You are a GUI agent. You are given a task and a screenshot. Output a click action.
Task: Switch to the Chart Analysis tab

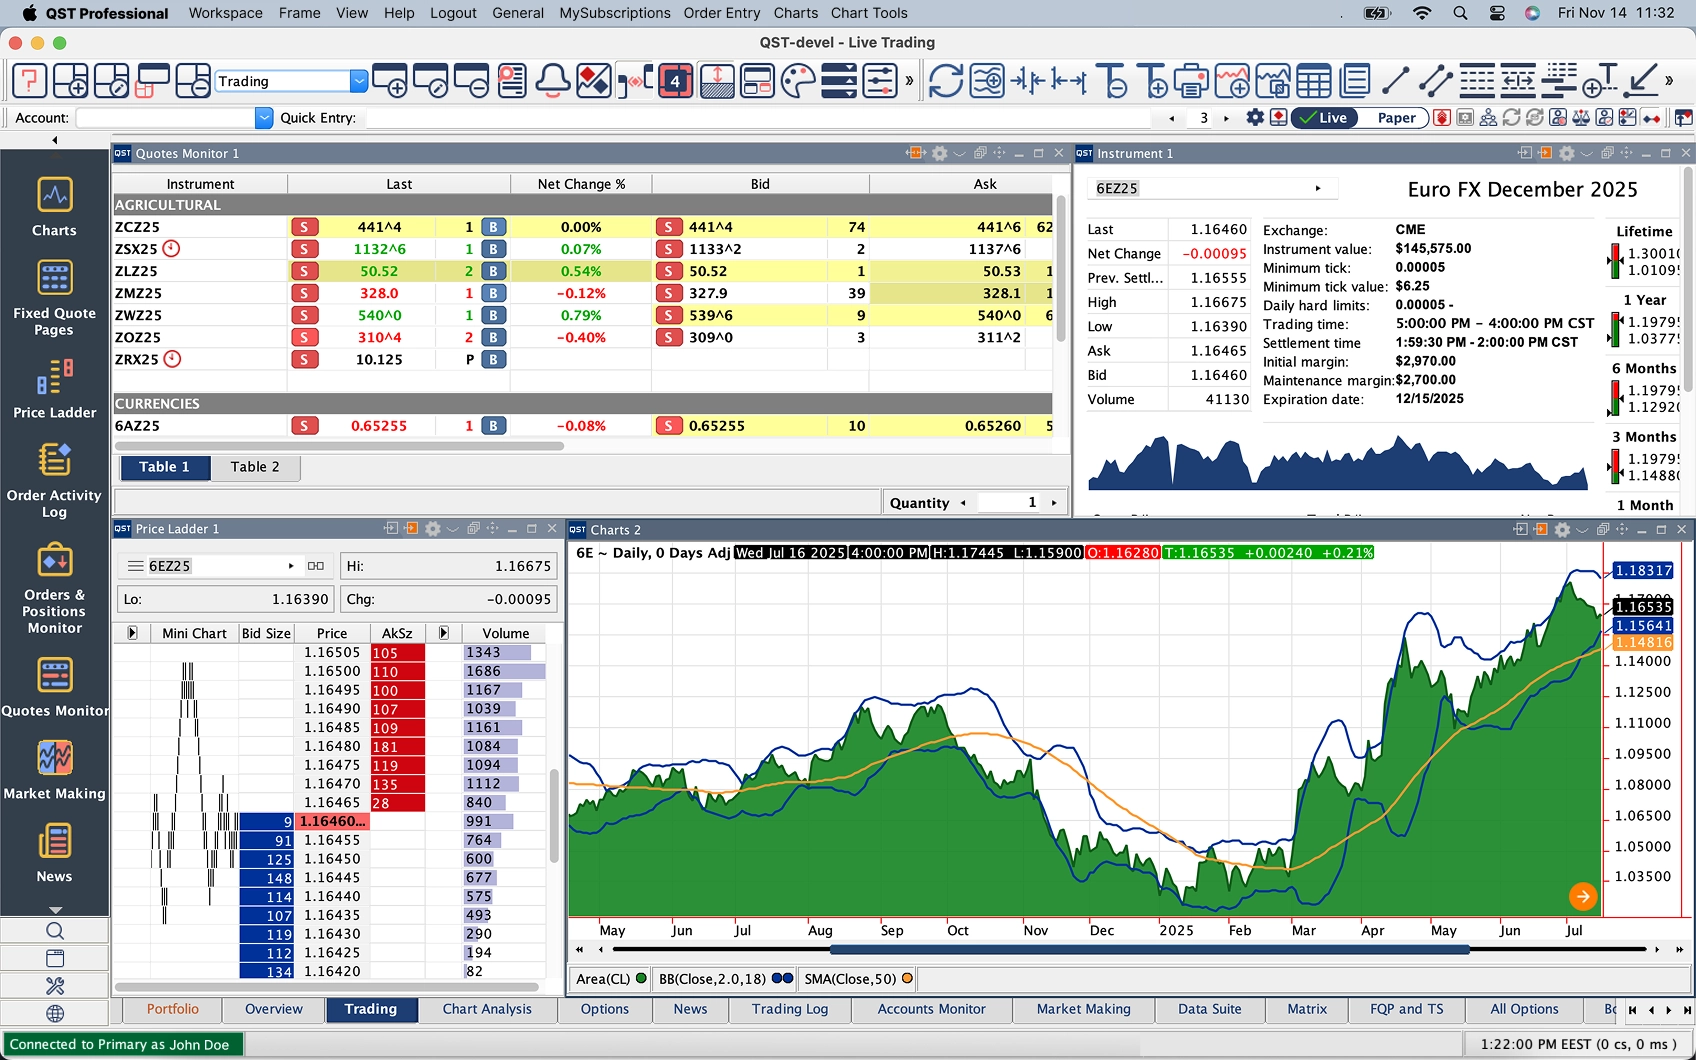pos(487,1010)
